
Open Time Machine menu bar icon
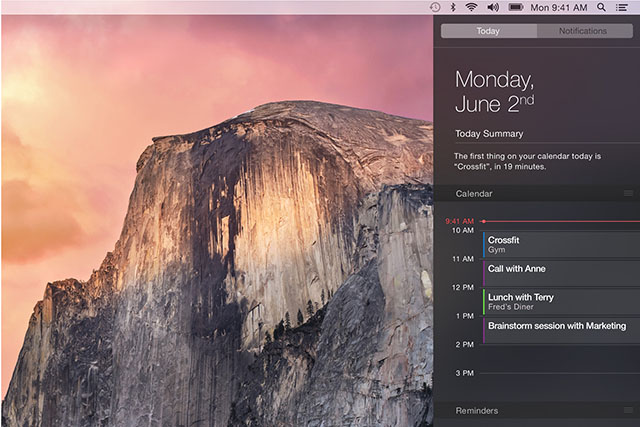435,7
